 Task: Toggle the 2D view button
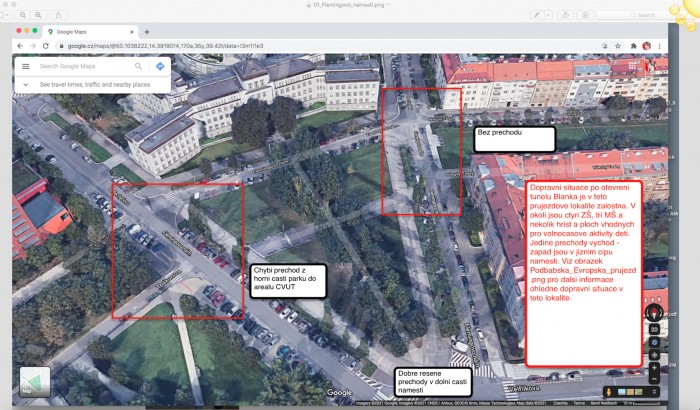pos(654,330)
